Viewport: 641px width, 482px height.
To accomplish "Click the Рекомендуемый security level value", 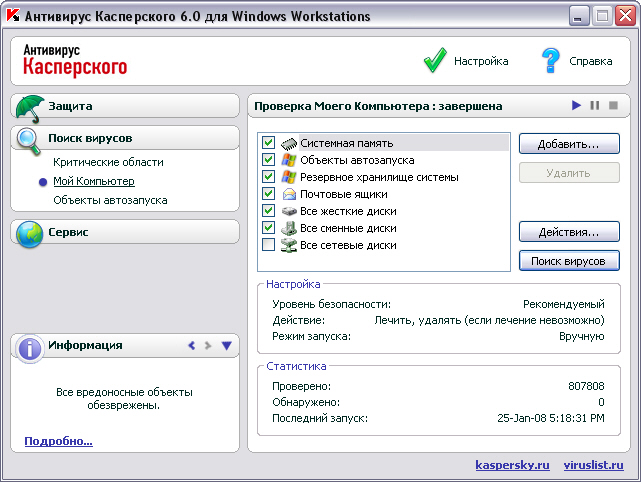I will pyautogui.click(x=564, y=304).
